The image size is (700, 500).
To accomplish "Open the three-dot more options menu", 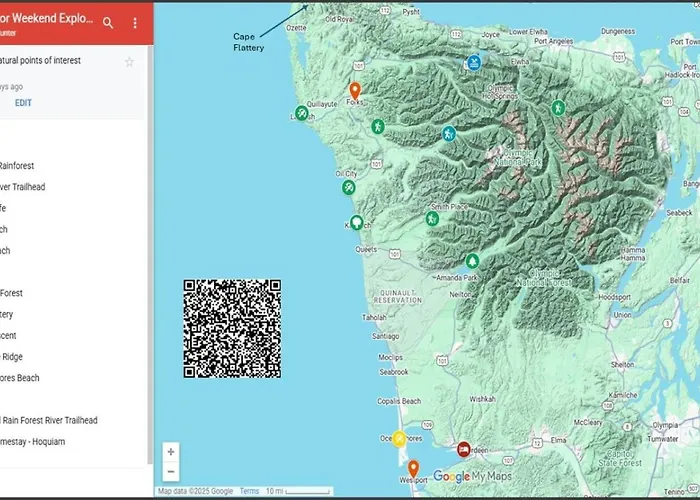I will (x=135, y=23).
